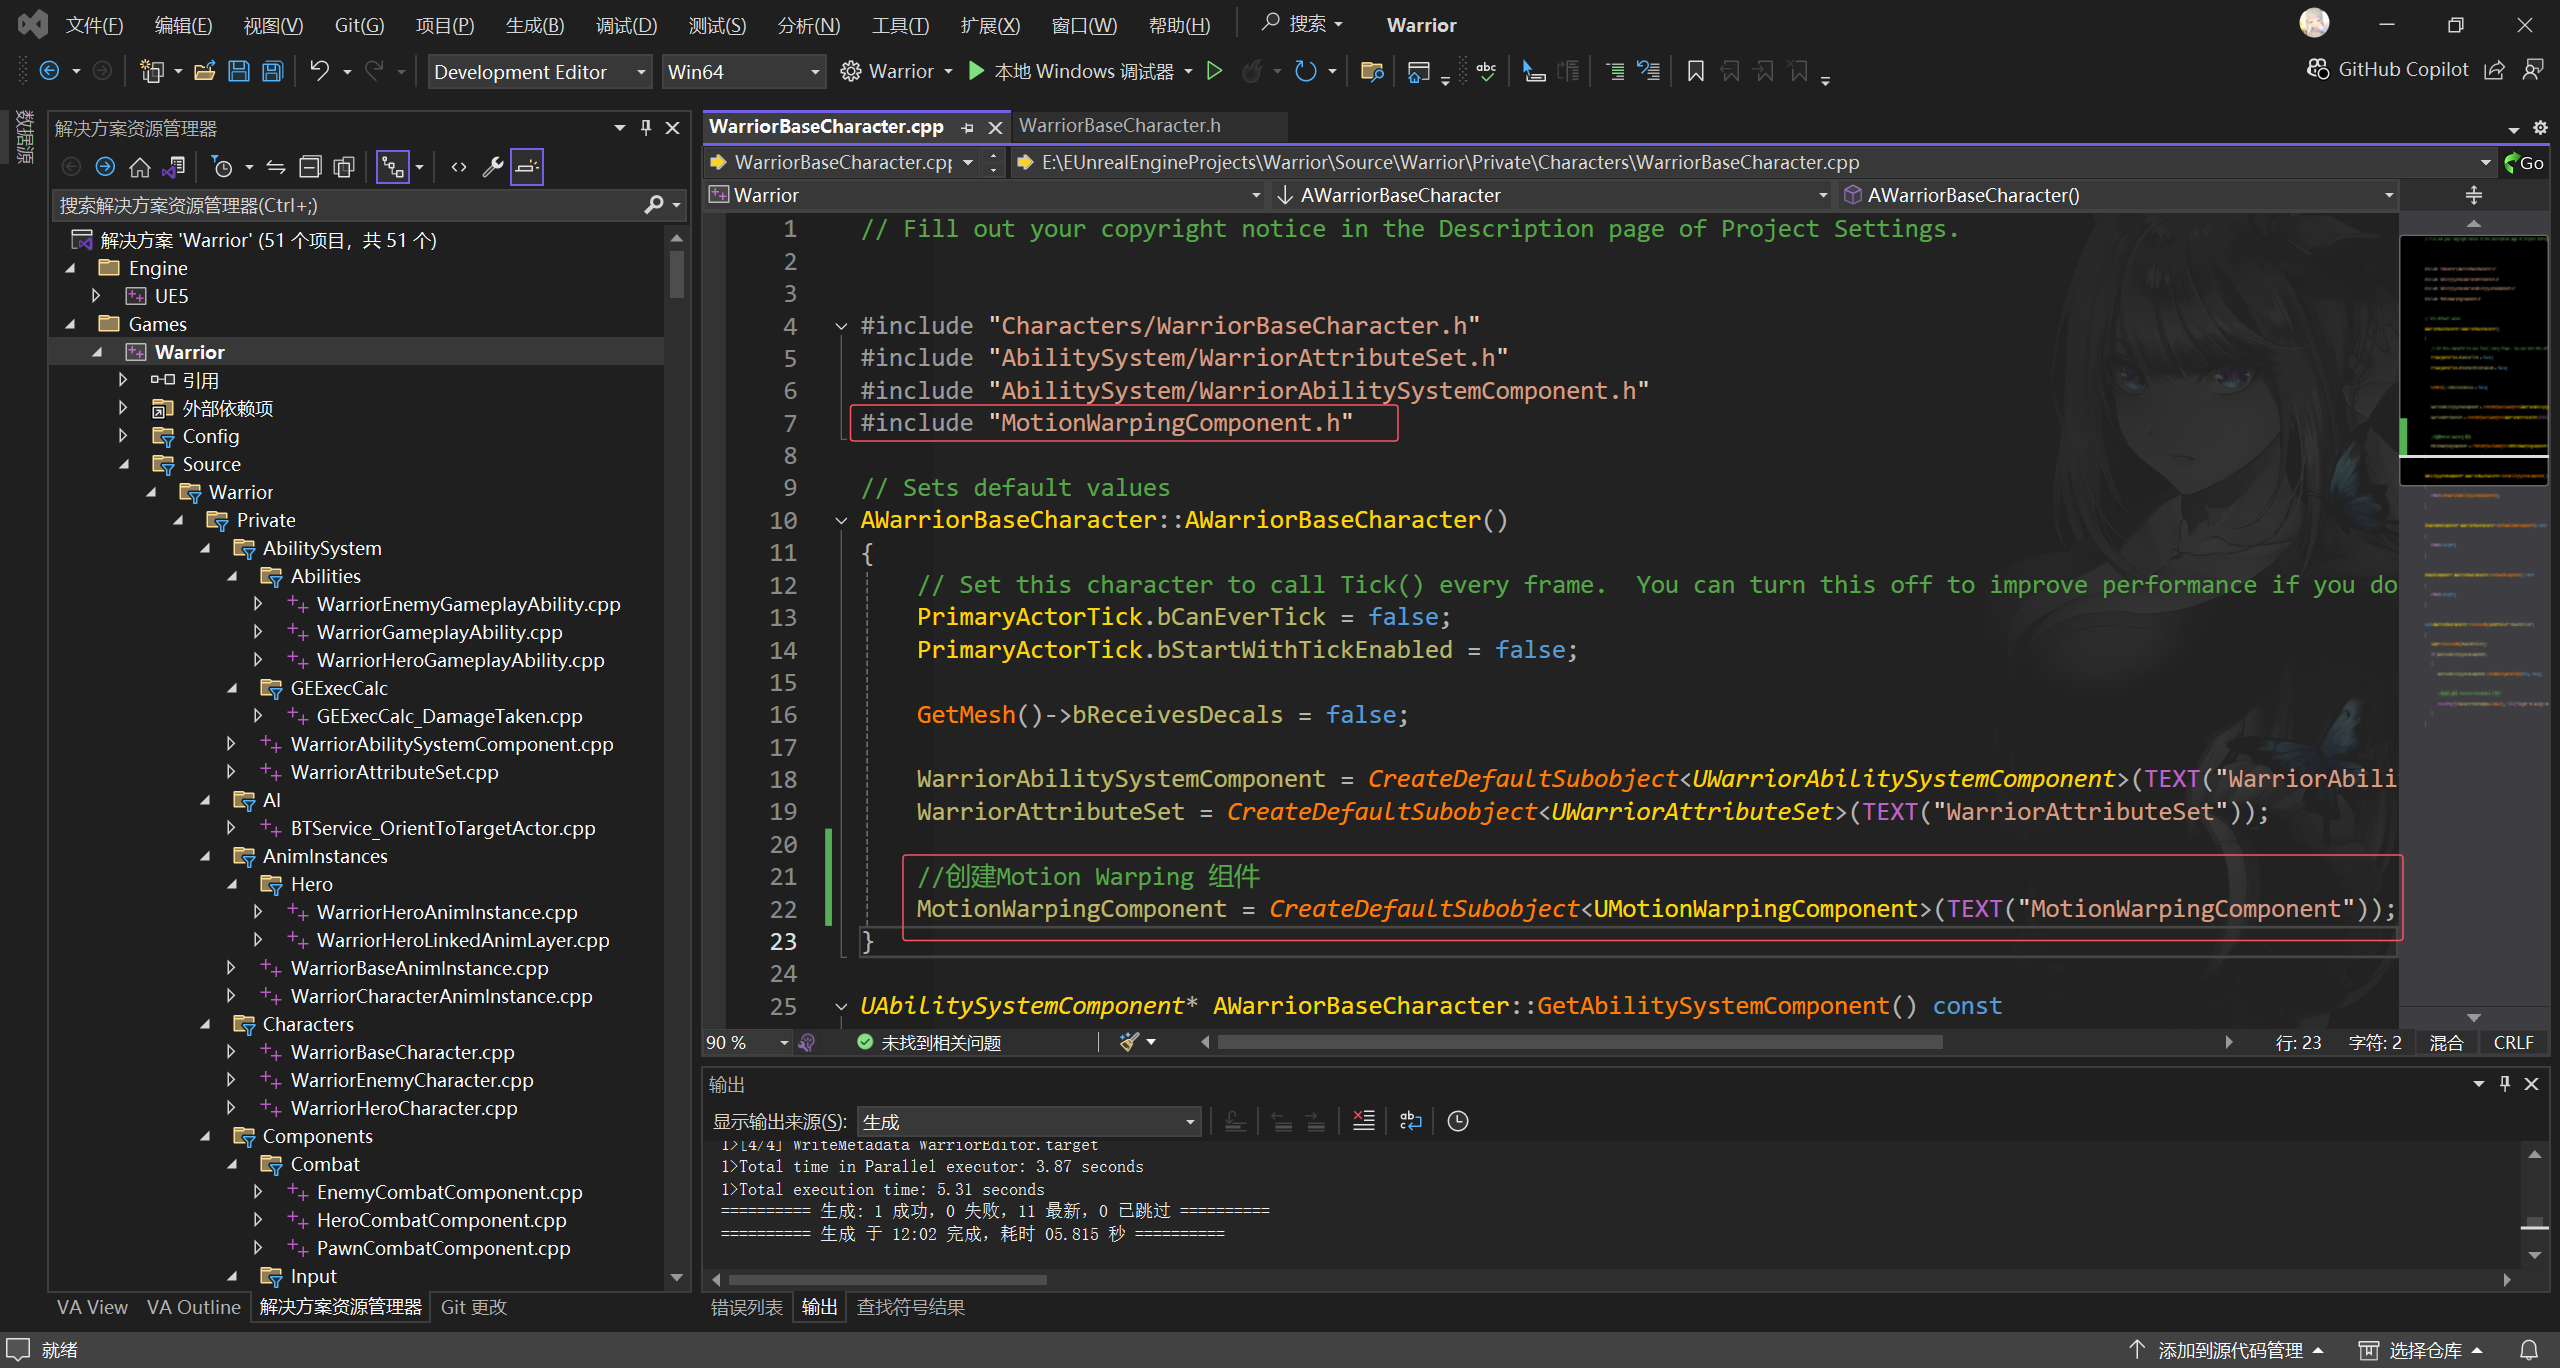The height and width of the screenshot is (1368, 2560).
Task: Click the Clear All icon in the output panel
Action: point(1363,1121)
